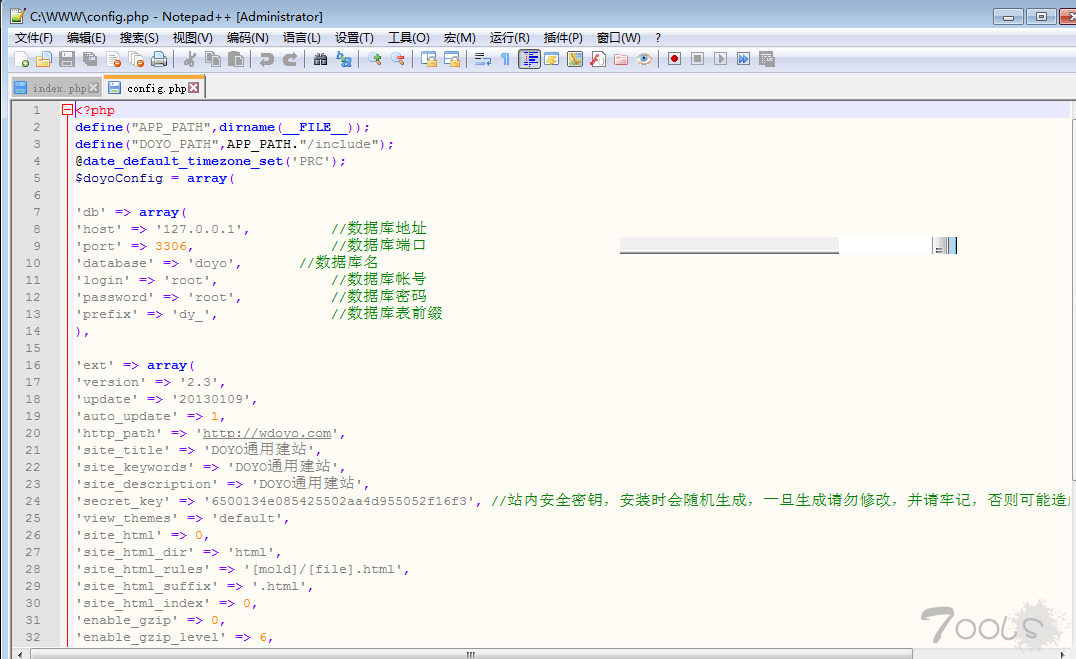Toggle the indent guide toolbar button

pyautogui.click(x=529, y=60)
